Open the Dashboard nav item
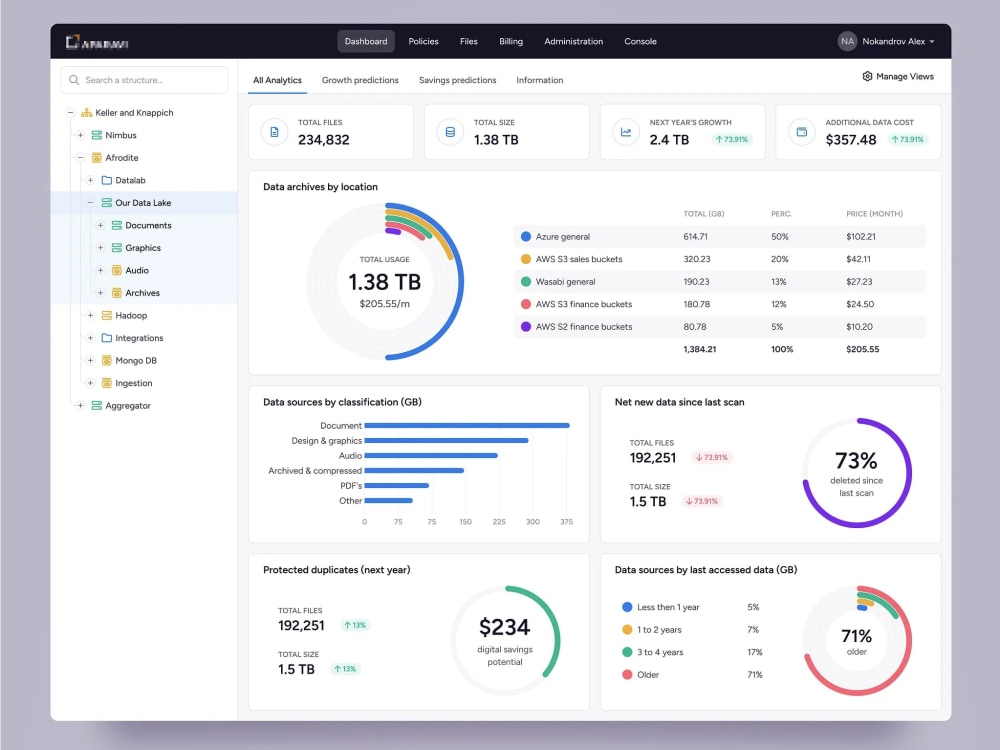The image size is (1000, 750). [366, 41]
